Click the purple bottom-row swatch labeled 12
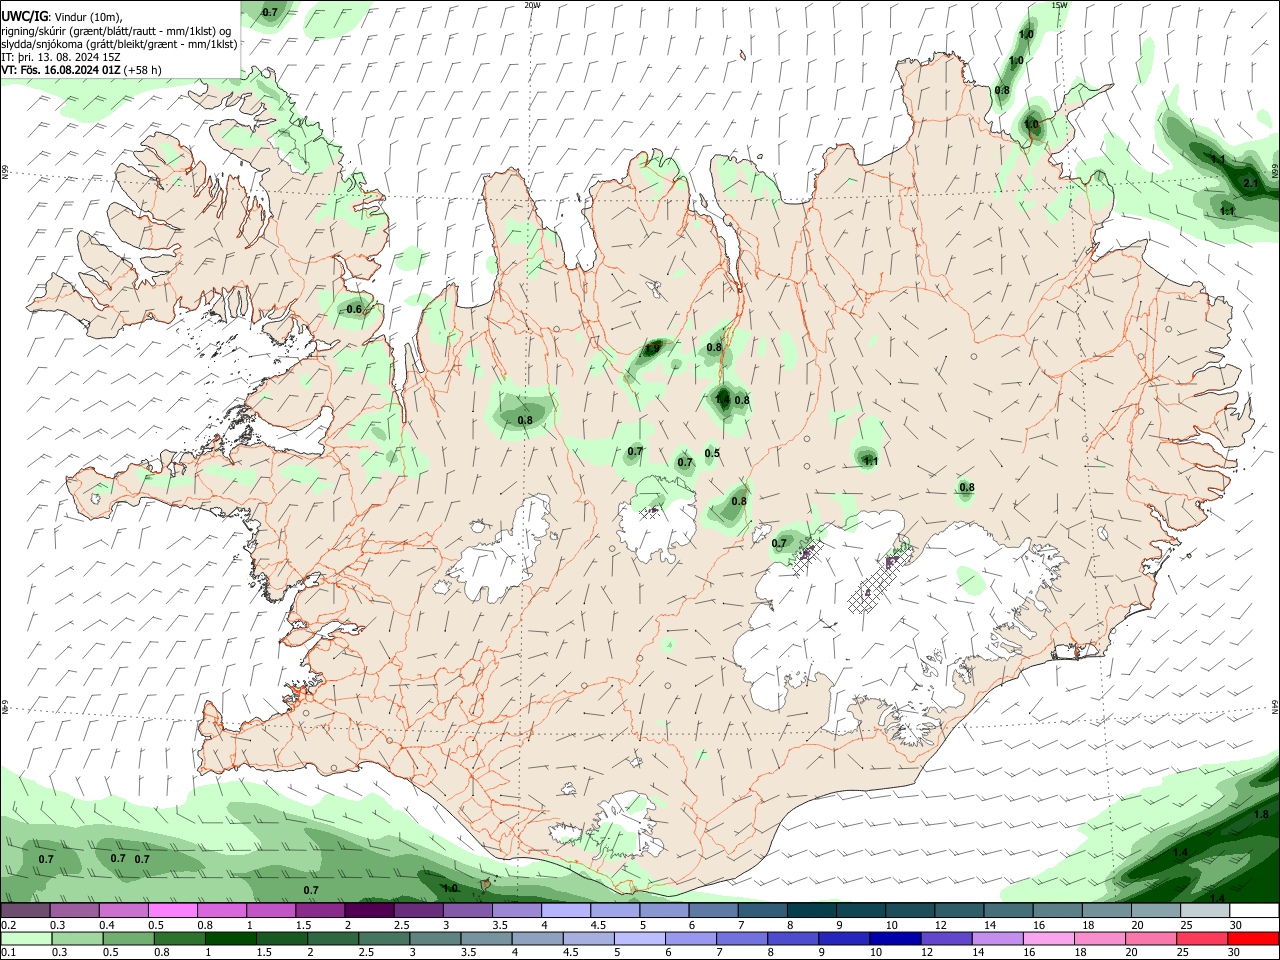The image size is (1280, 960). tap(945, 938)
